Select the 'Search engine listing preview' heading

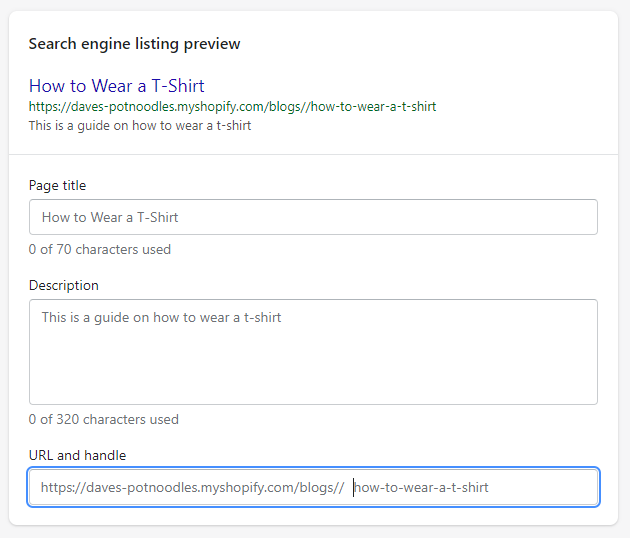pos(134,44)
